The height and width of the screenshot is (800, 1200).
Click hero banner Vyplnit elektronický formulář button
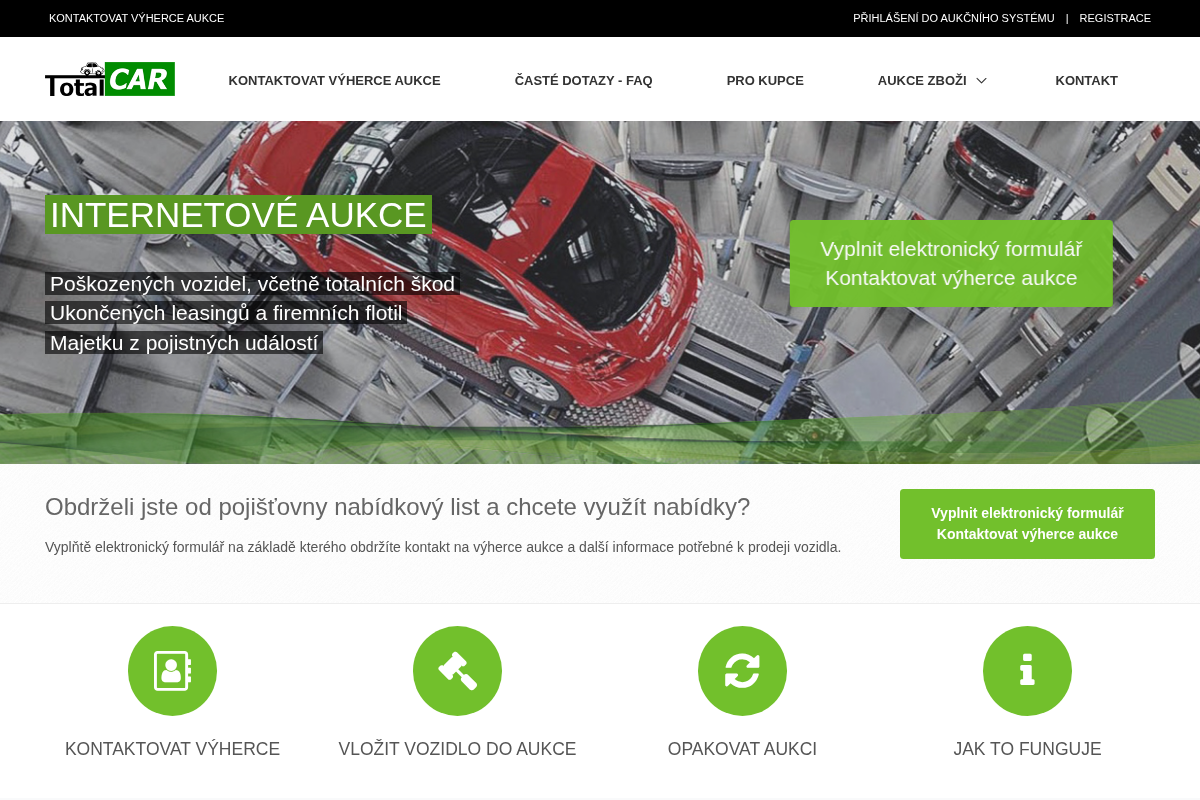tap(951, 264)
